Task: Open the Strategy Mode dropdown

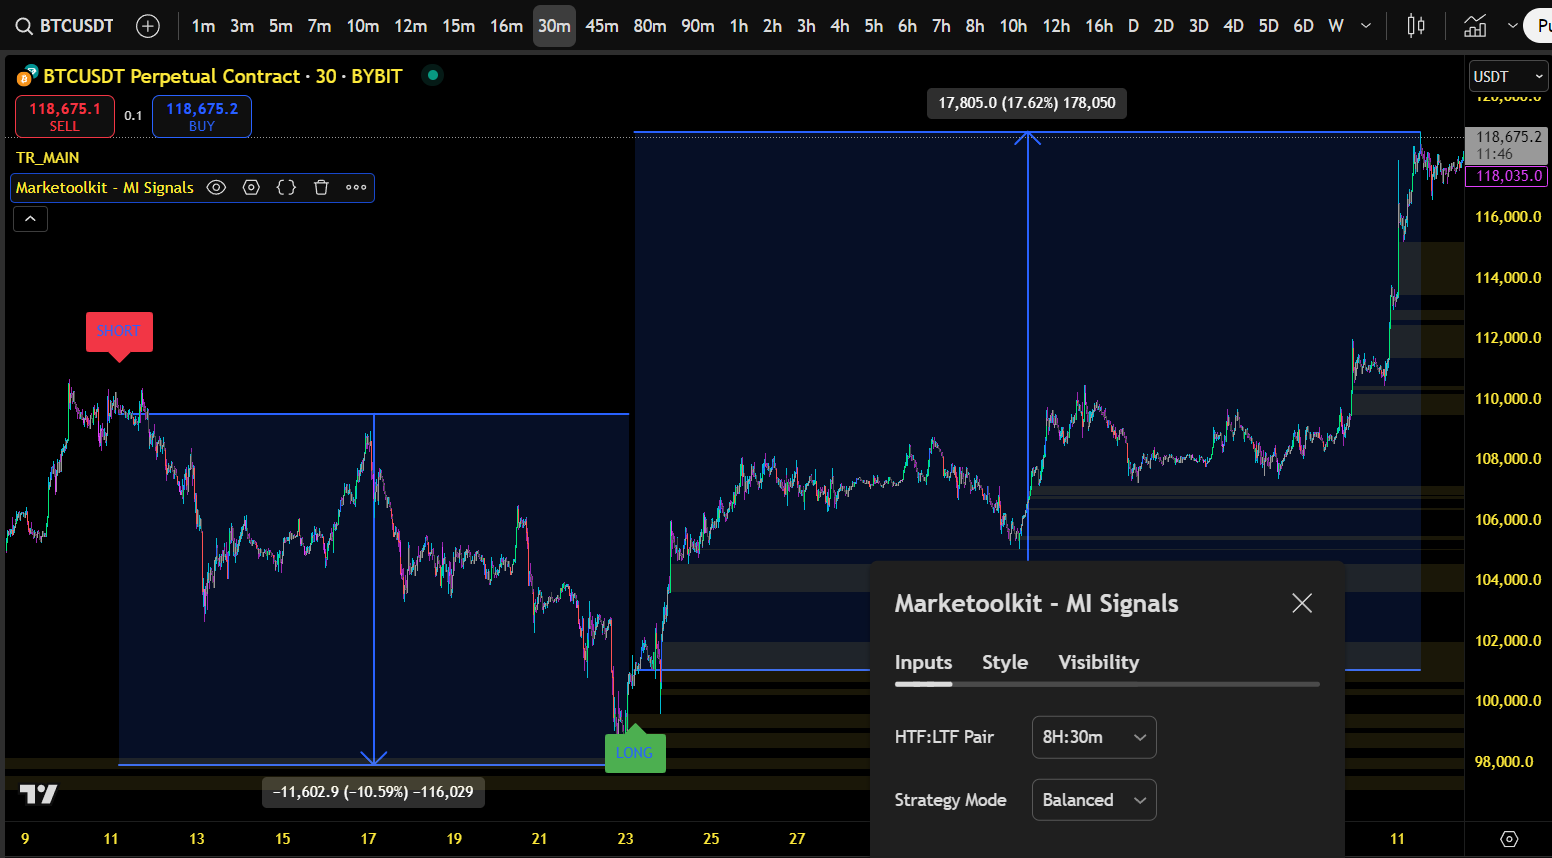Action: 1094,799
